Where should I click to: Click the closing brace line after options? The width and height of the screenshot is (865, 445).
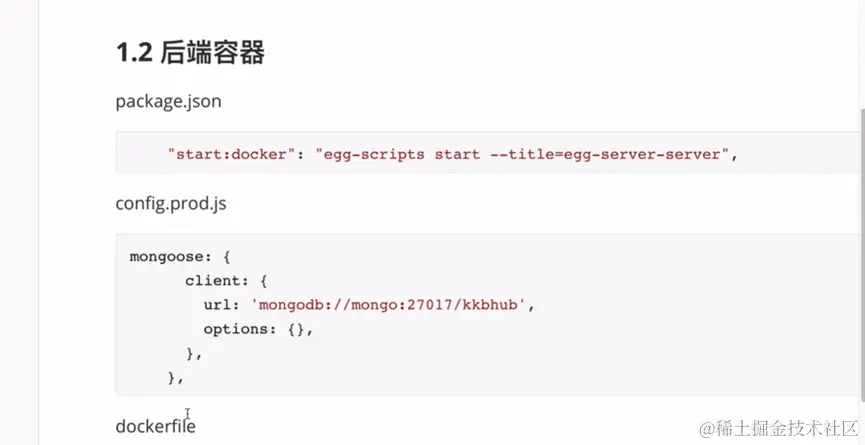(x=194, y=353)
